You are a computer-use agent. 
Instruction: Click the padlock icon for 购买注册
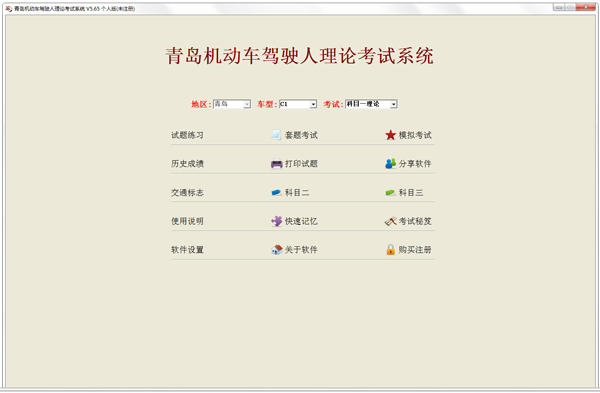[x=390, y=249]
